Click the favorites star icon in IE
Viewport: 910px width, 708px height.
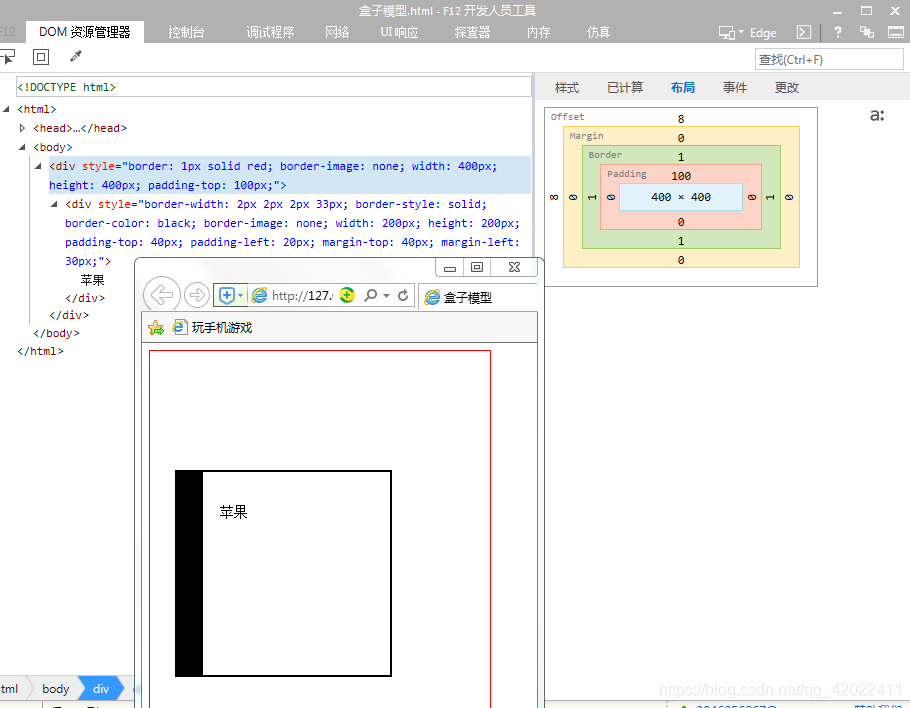pos(156,328)
